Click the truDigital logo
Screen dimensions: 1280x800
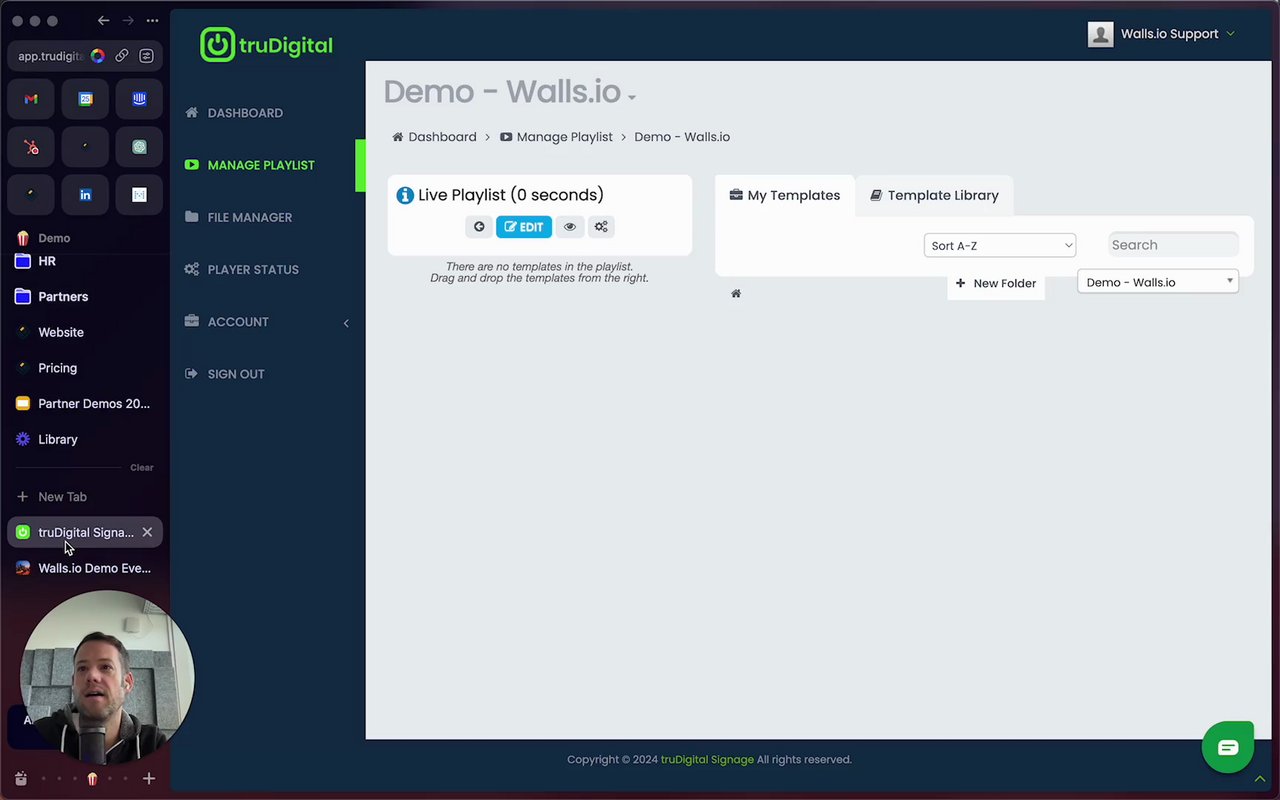pyautogui.click(x=266, y=45)
